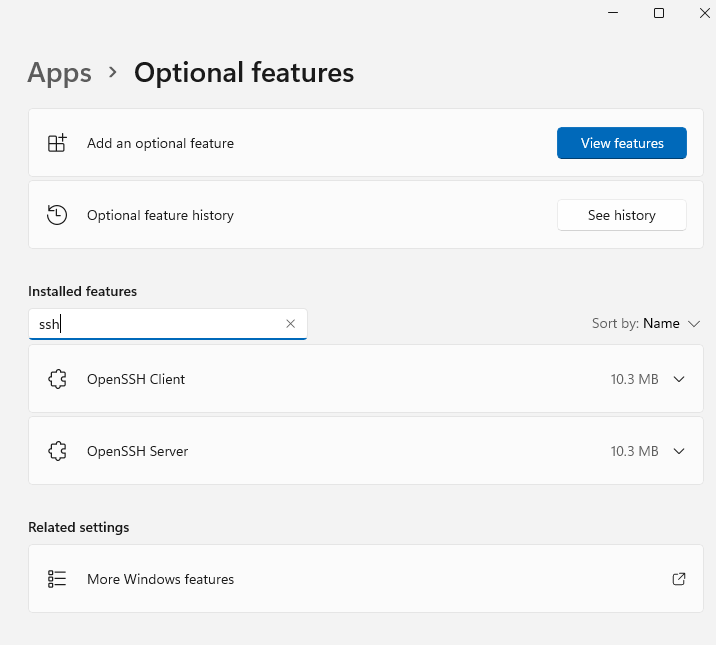
Task: Click the external link icon for More Windows features
Action: 679,579
